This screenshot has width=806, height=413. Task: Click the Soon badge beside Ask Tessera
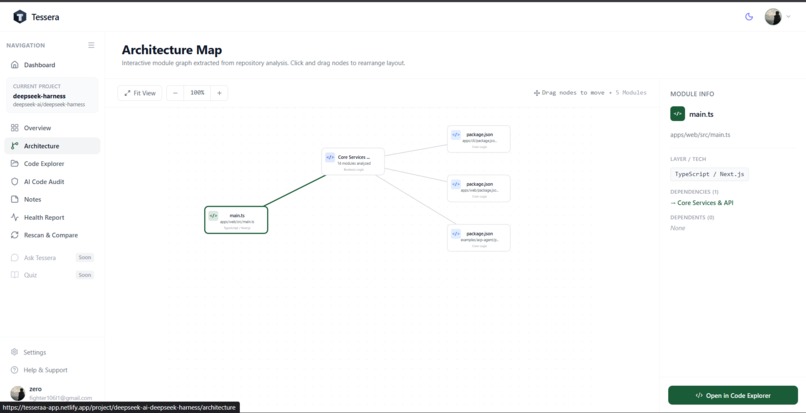click(85, 258)
